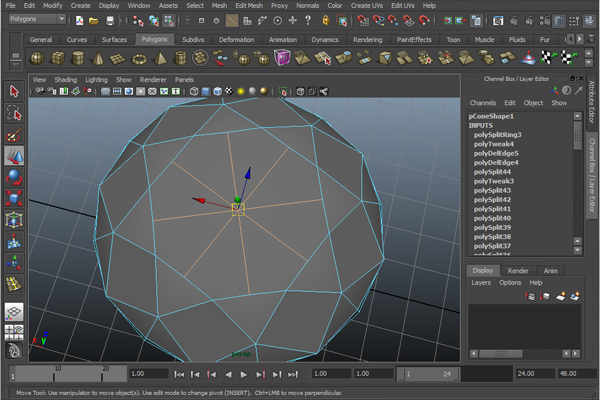600x400 pixels.
Task: Switch to the Surfaces shelf tab
Action: tap(114, 39)
